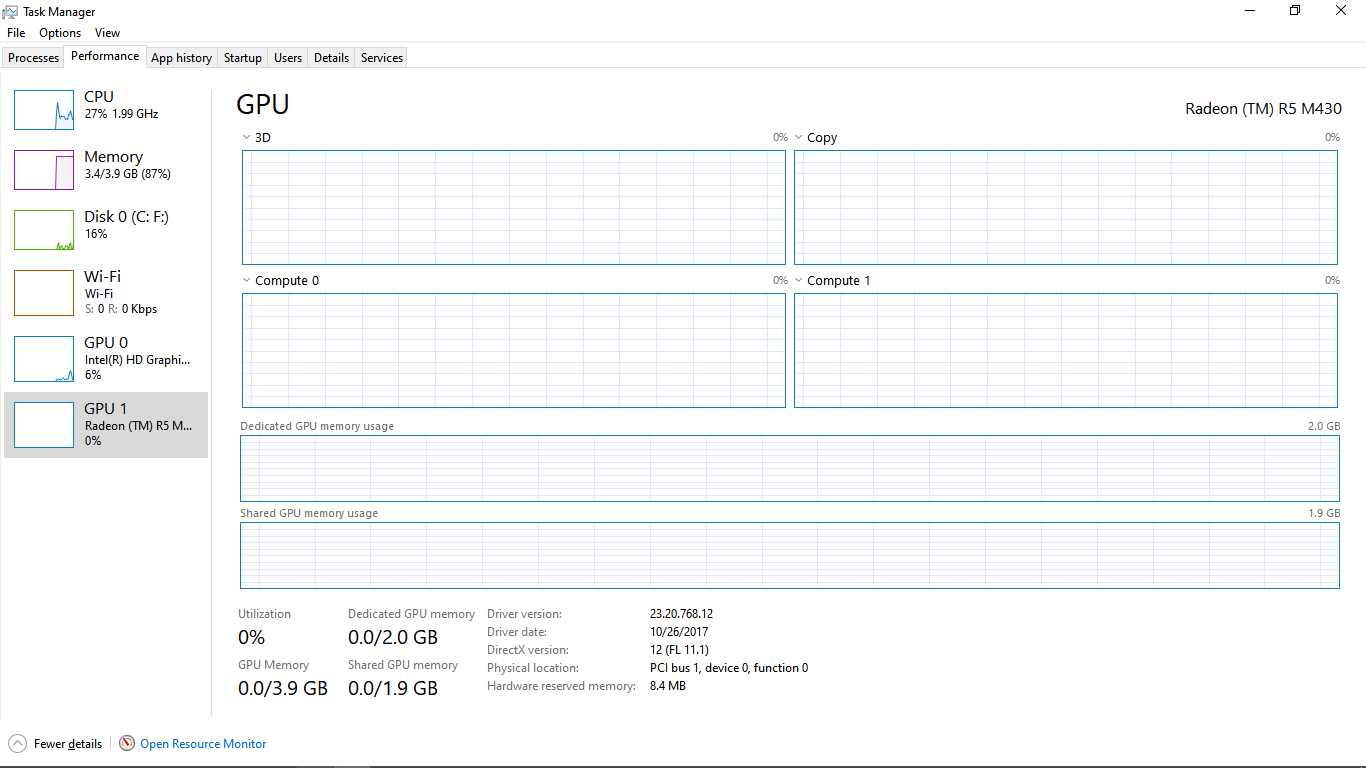This screenshot has height=768, width=1366.
Task: Switch to the Users tab
Action: pos(288,58)
